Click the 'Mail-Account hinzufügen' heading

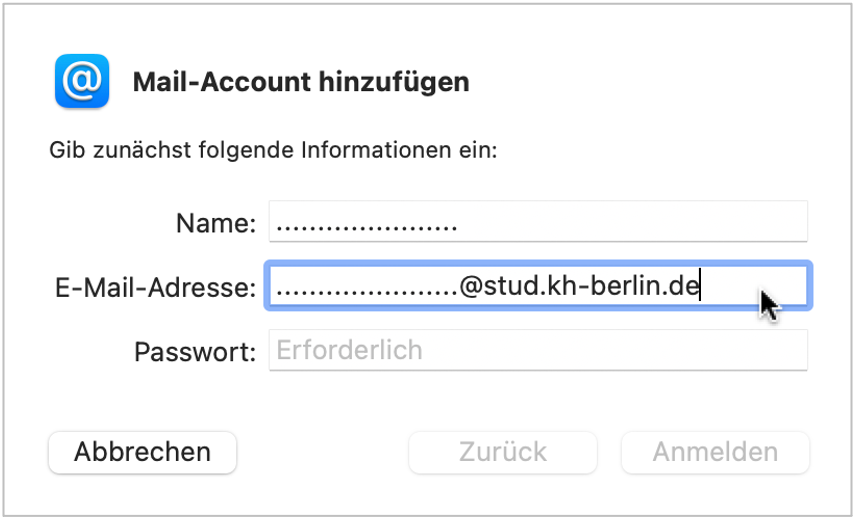[301, 82]
